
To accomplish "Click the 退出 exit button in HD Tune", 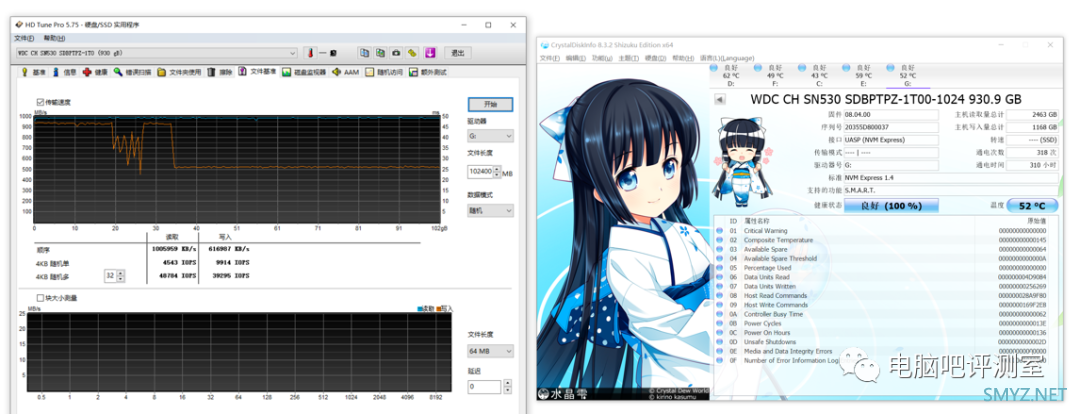I will click(457, 52).
